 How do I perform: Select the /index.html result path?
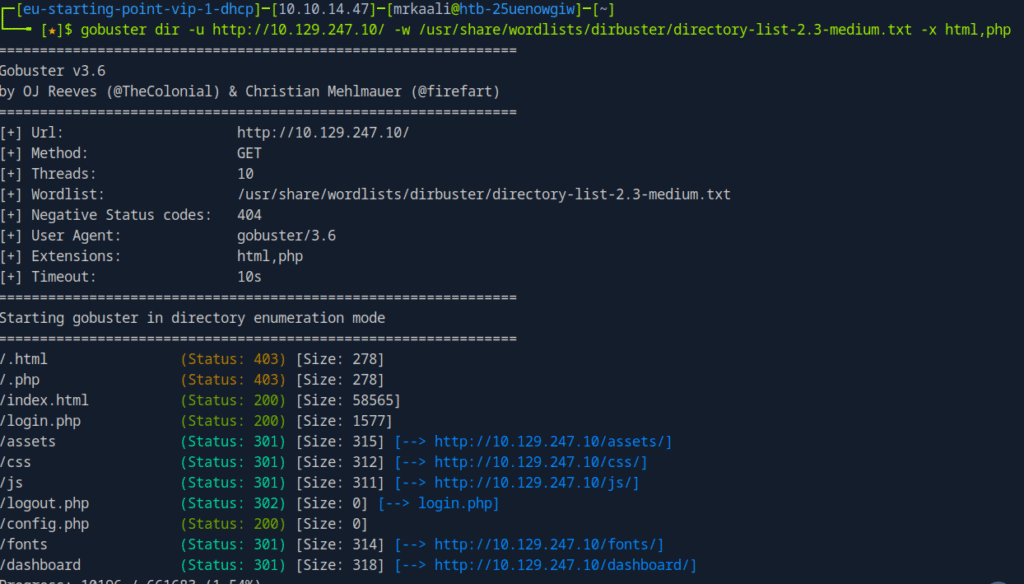[44, 400]
